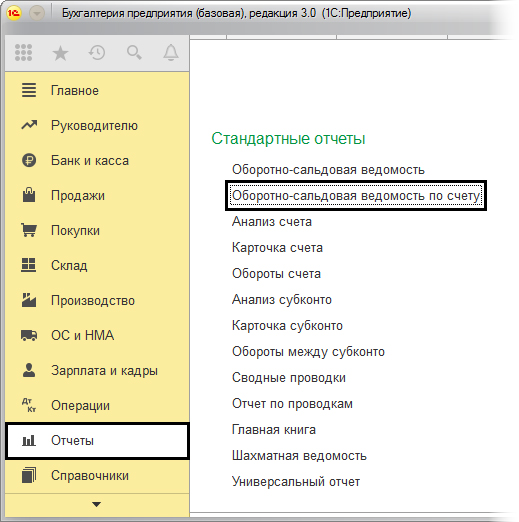Expand the title bar dropdown arrow button

[x=37, y=13]
